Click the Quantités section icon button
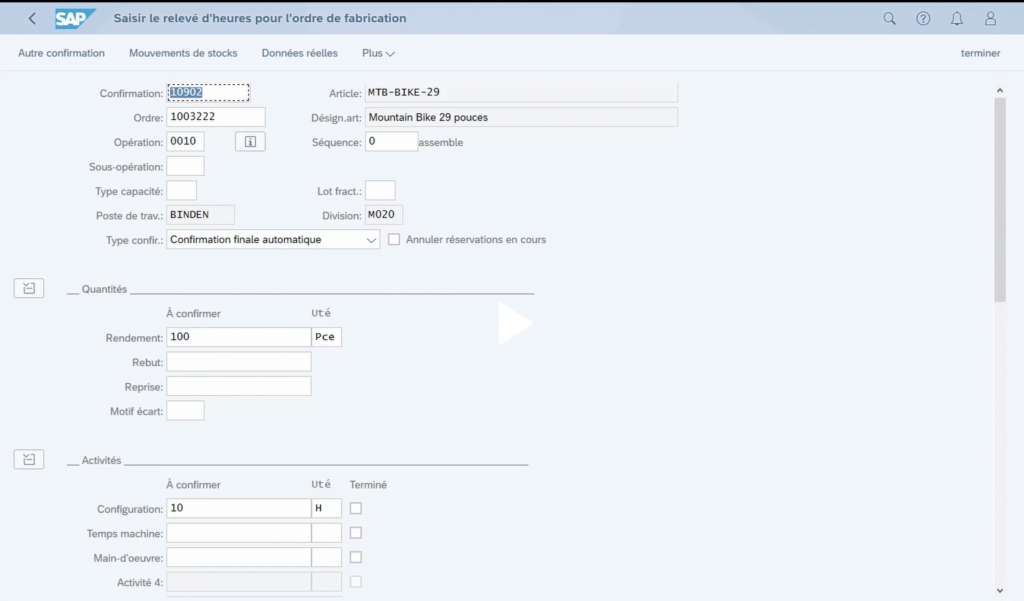This screenshot has width=1024, height=601. click(x=29, y=289)
